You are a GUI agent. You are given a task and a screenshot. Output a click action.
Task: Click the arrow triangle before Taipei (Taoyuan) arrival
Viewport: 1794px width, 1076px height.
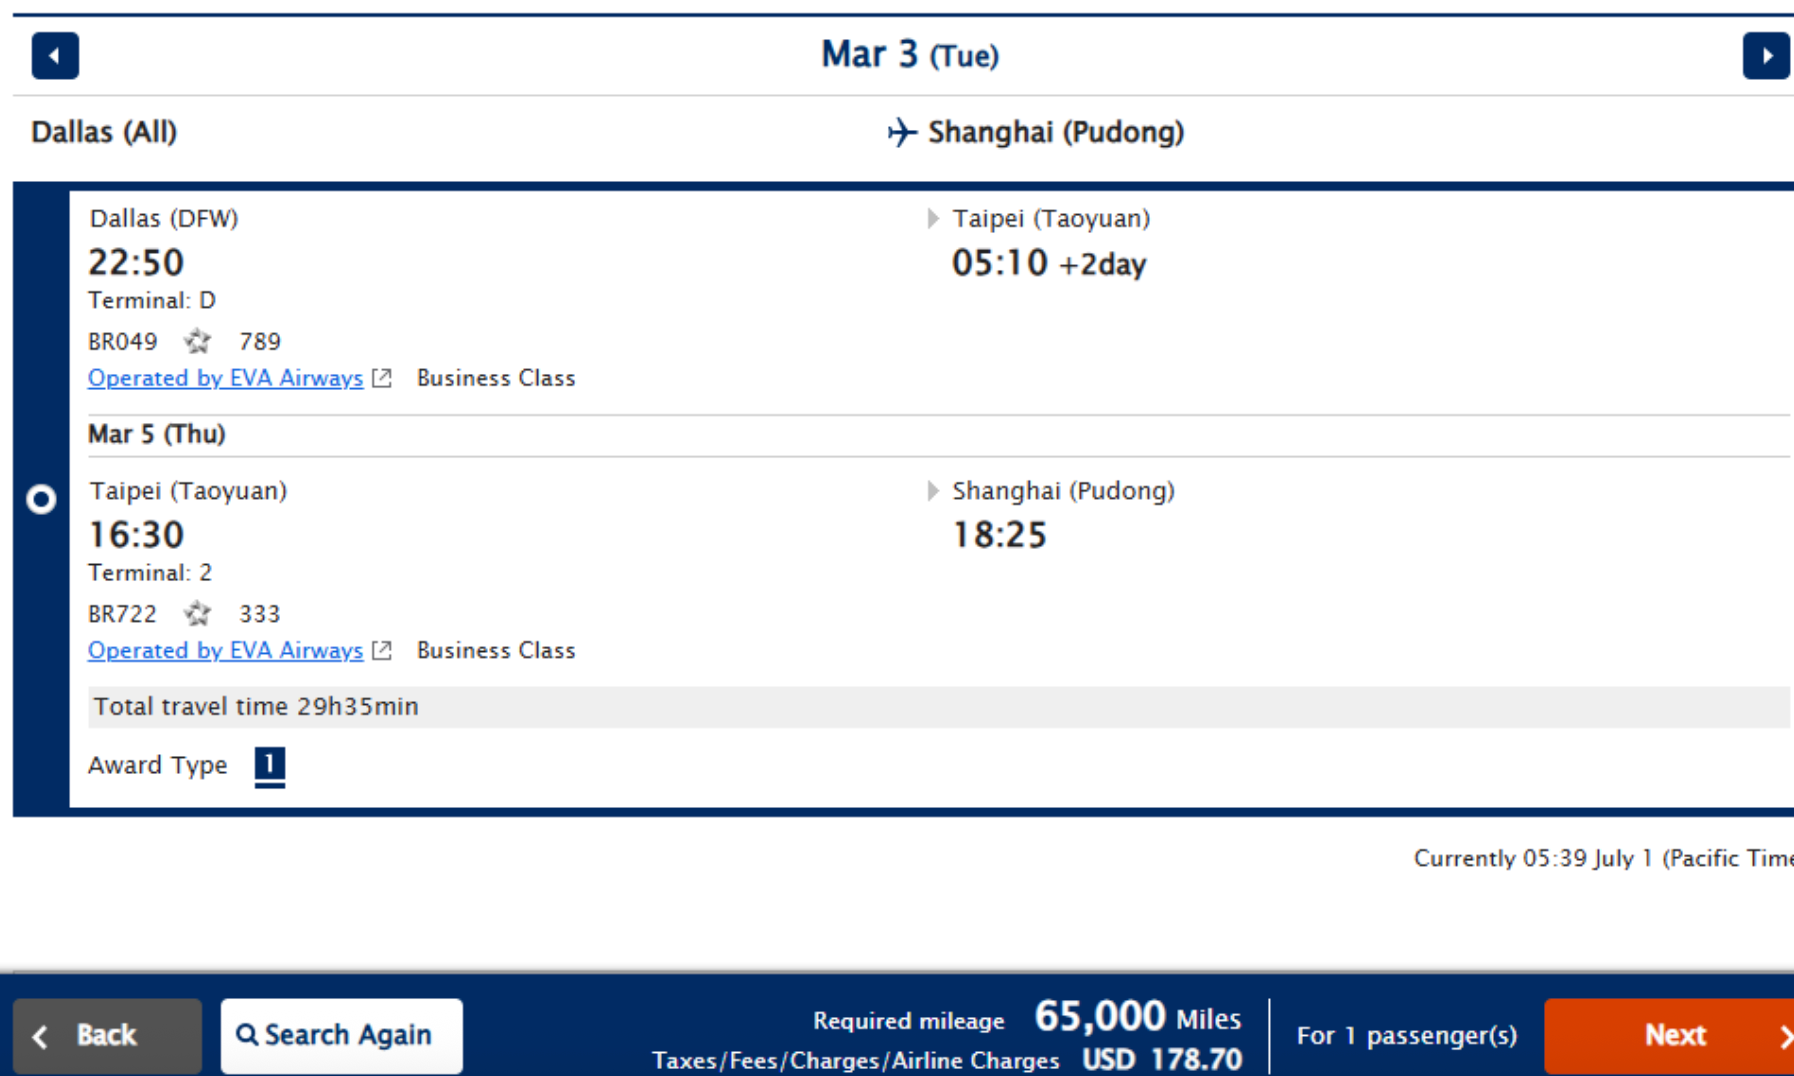click(933, 218)
